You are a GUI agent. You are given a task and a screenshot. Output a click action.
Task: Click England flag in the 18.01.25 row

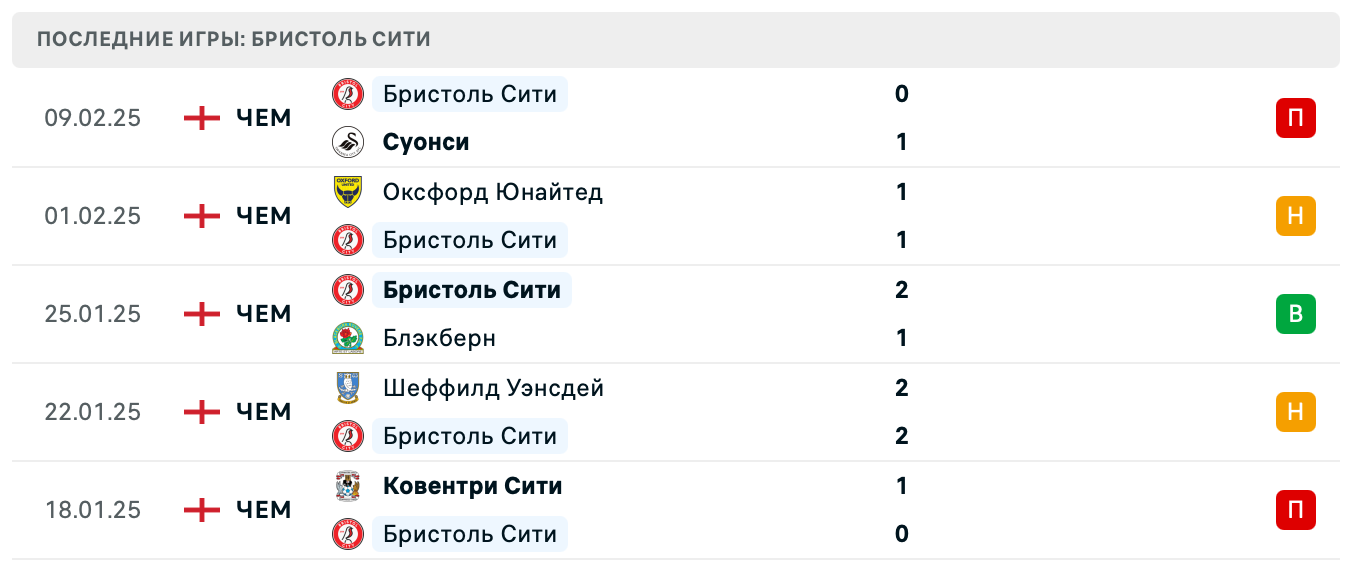click(x=202, y=510)
